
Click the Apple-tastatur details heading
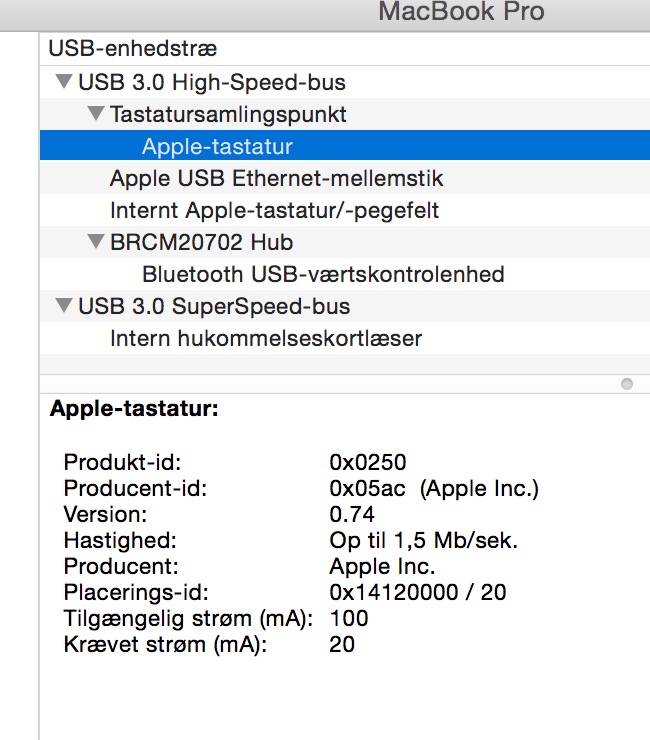pos(135,408)
